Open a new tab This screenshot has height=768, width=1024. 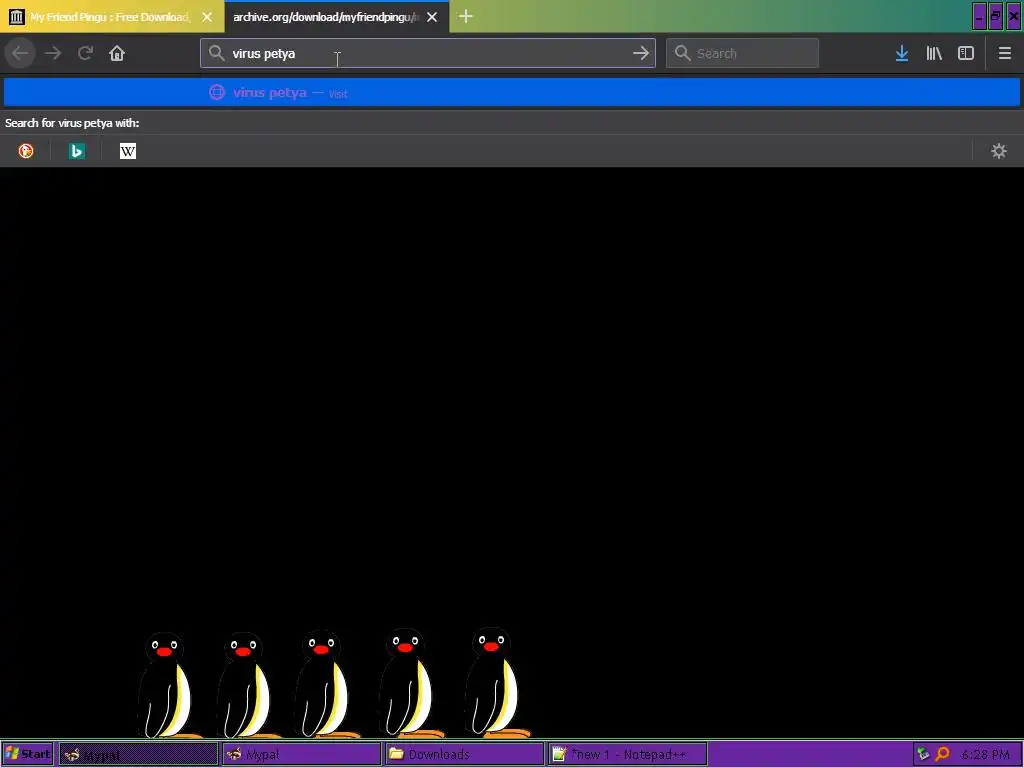pos(466,16)
